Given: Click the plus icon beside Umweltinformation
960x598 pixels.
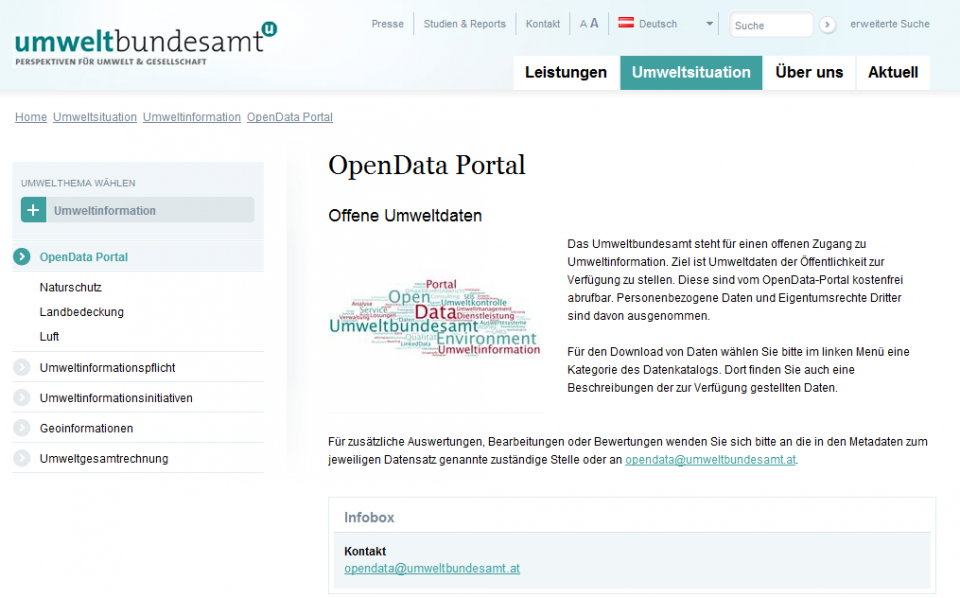Looking at the screenshot, I should (33, 210).
